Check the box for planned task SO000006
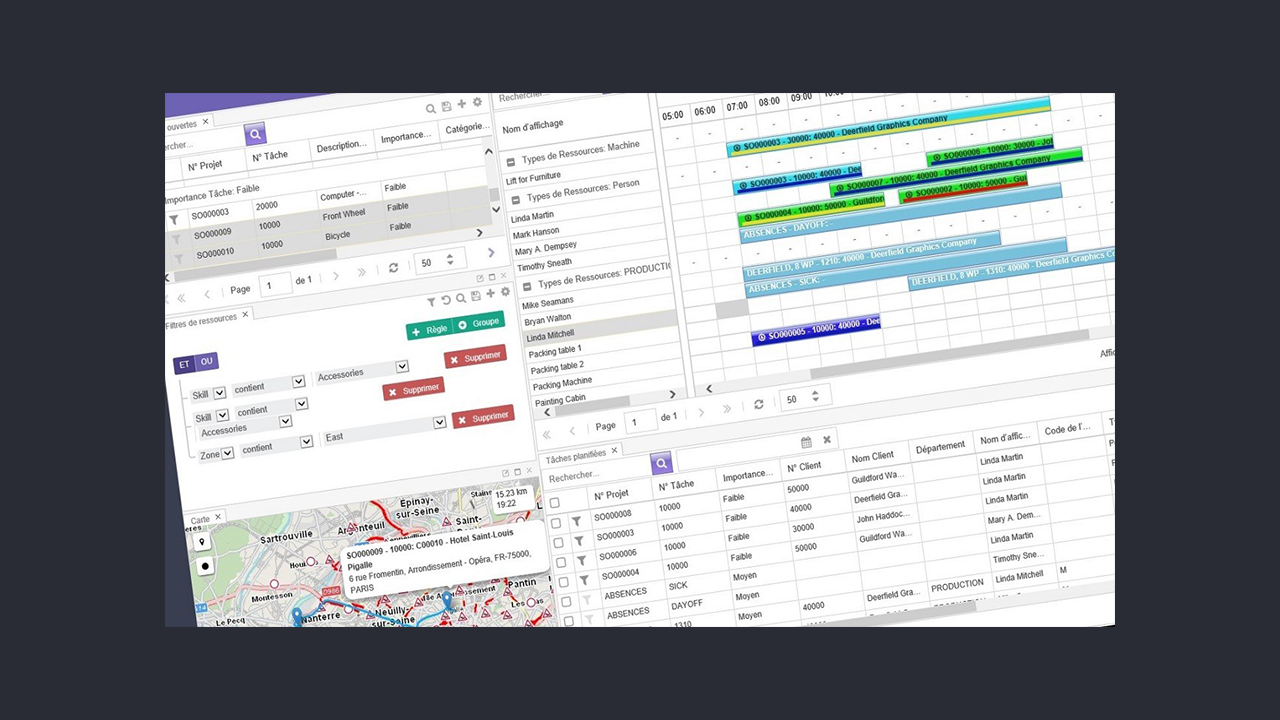This screenshot has height=720, width=1280. (x=561, y=562)
